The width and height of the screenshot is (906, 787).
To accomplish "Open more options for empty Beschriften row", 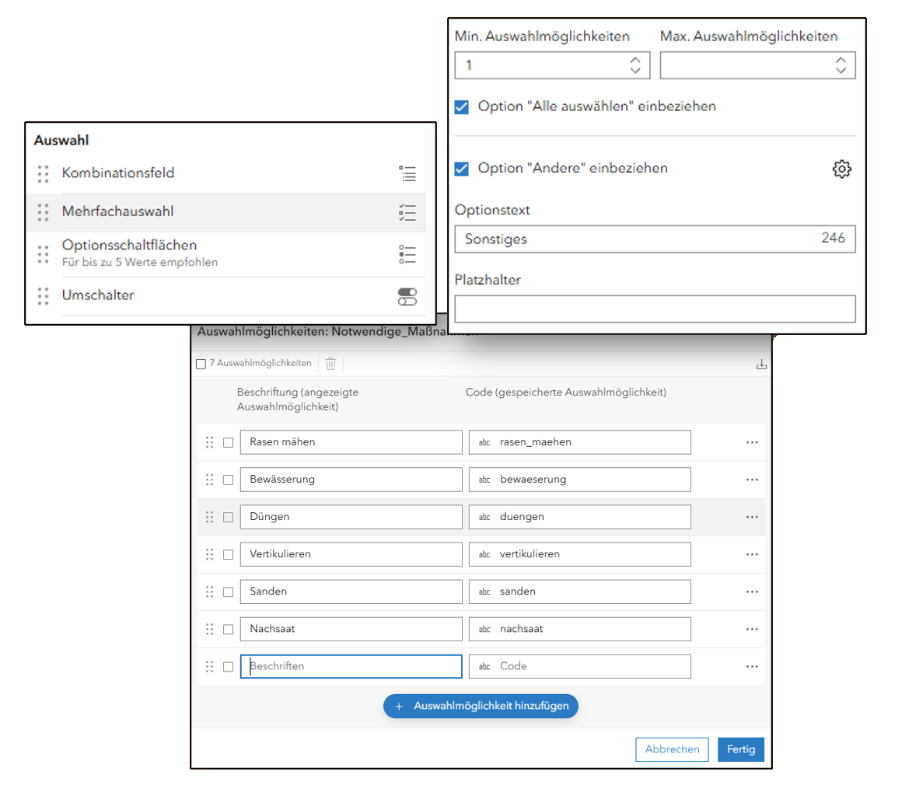I will pos(752,666).
